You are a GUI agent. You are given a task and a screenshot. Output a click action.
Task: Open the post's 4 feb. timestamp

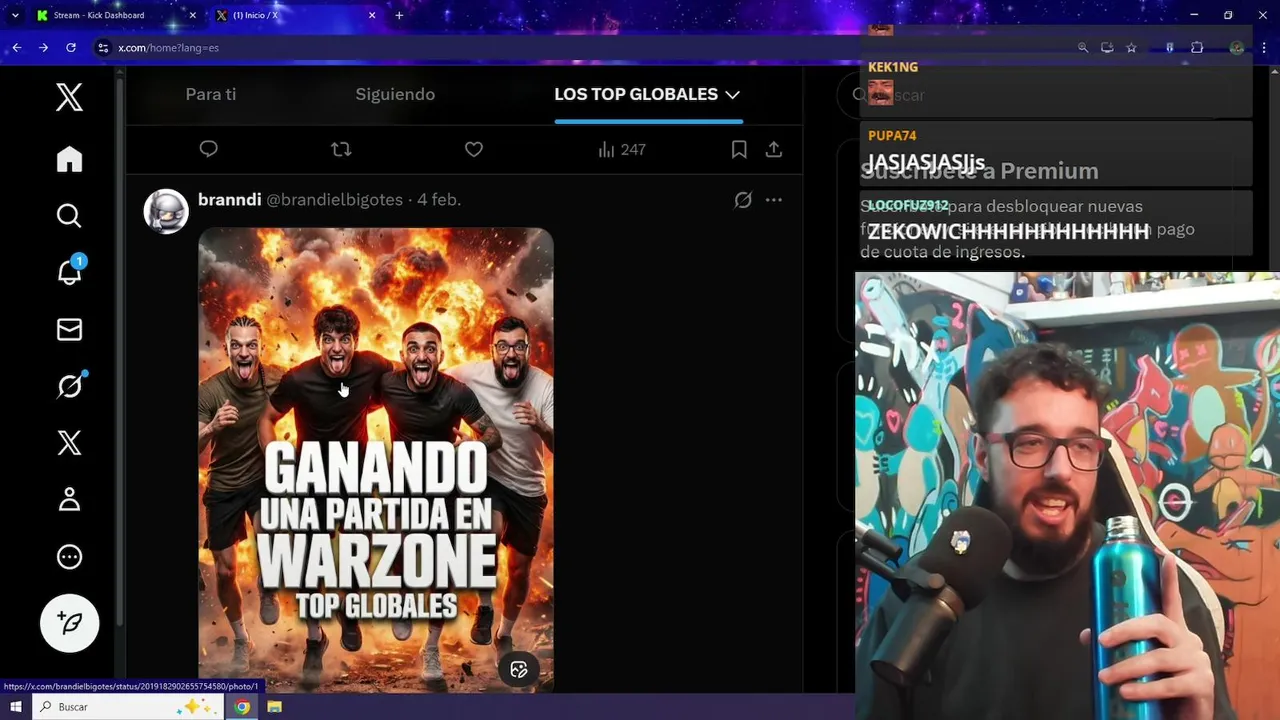tap(439, 200)
